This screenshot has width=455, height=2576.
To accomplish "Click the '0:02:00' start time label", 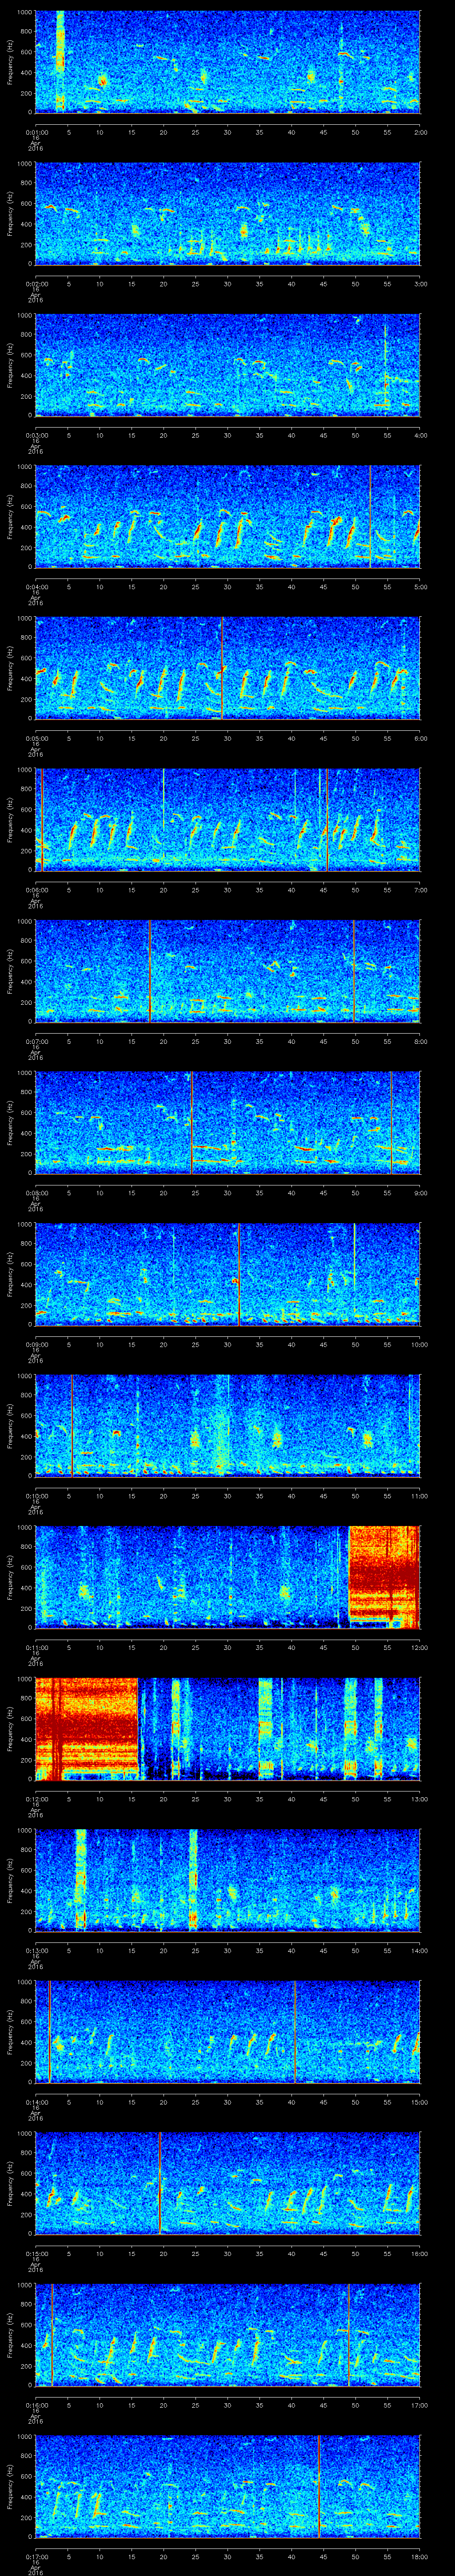I will pyautogui.click(x=36, y=284).
